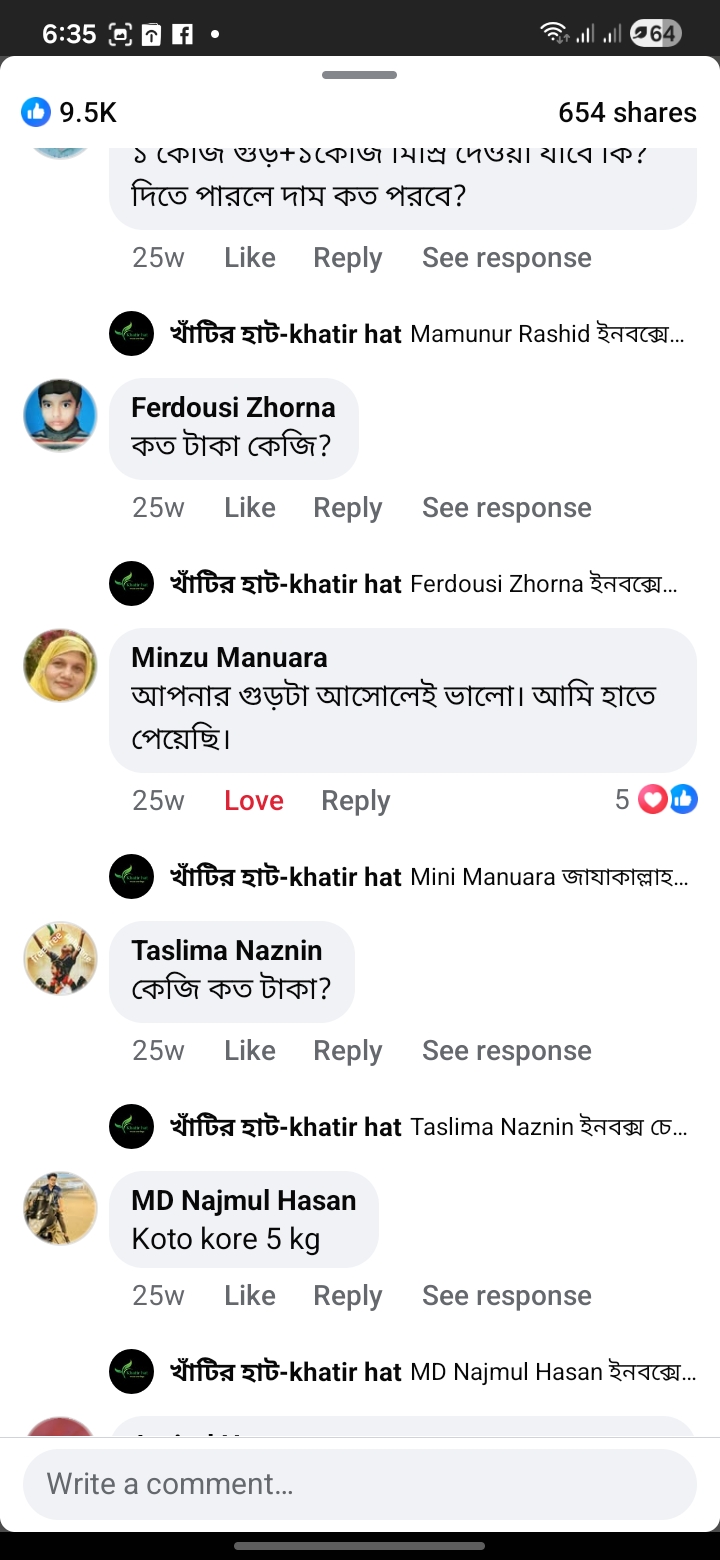
Task: Focus the Write a comment field
Action: tap(359, 1484)
